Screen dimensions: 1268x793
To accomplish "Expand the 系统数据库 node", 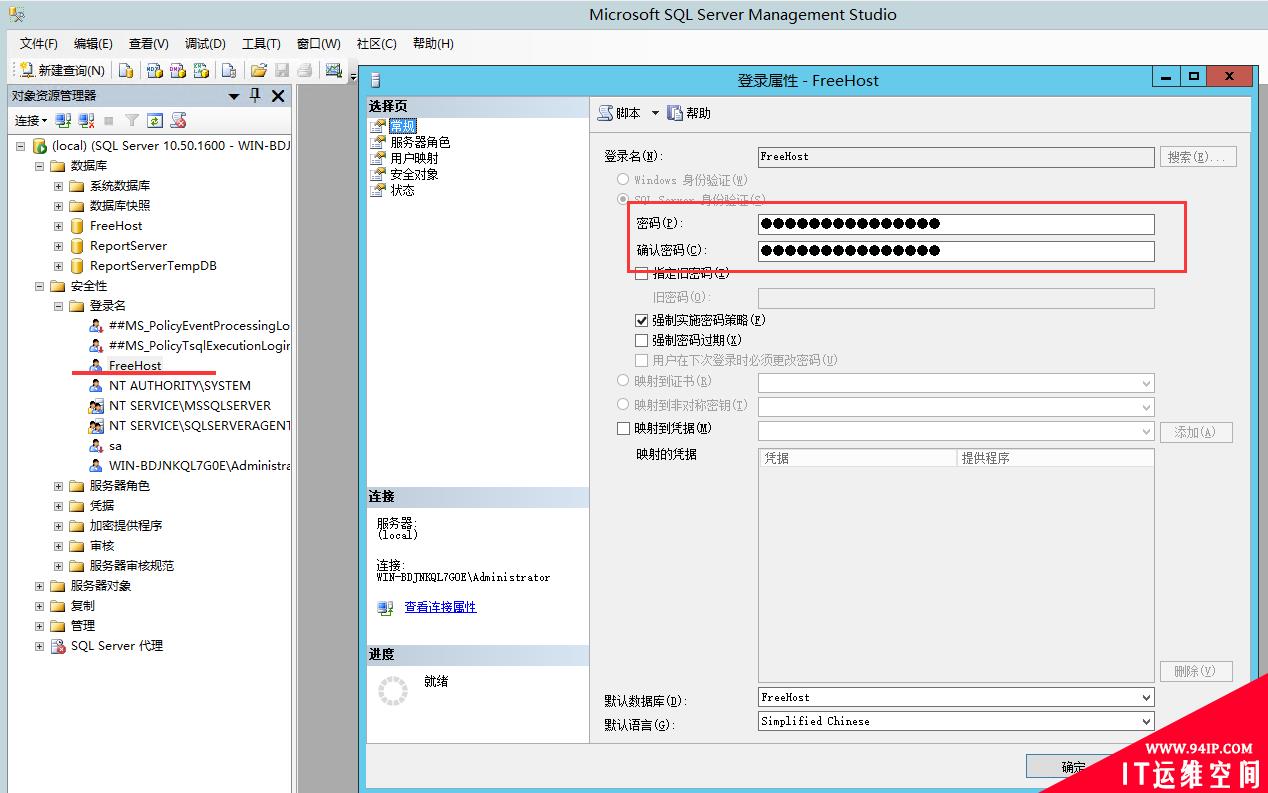I will 58,186.
